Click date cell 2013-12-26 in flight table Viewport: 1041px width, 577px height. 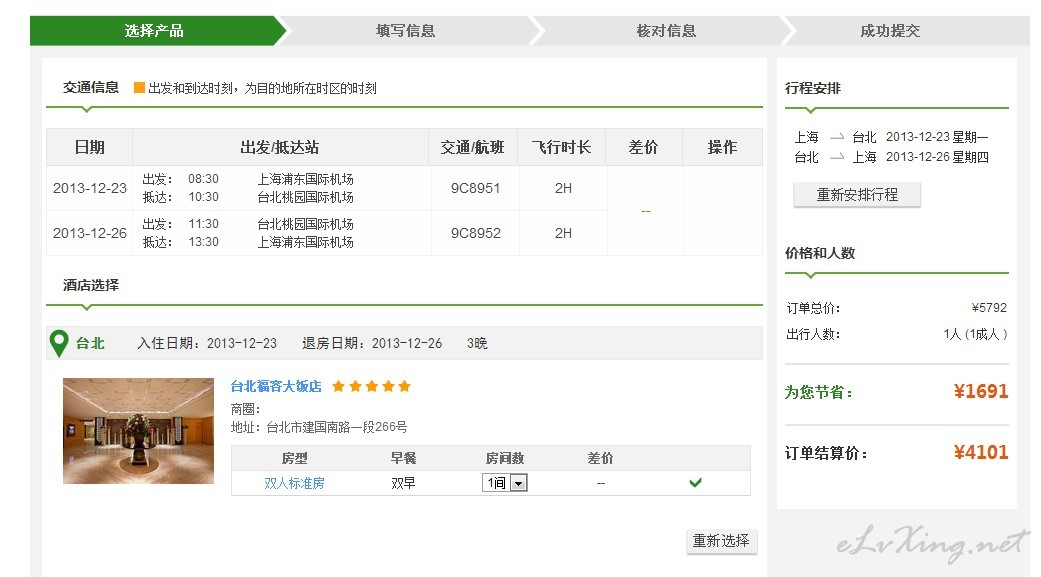[90, 233]
